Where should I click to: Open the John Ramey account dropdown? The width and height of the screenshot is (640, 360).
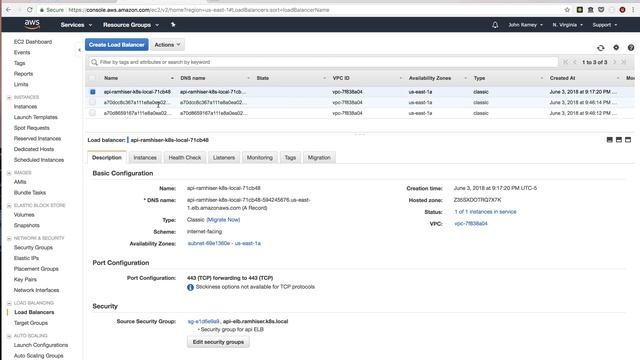pyautogui.click(x=525, y=25)
